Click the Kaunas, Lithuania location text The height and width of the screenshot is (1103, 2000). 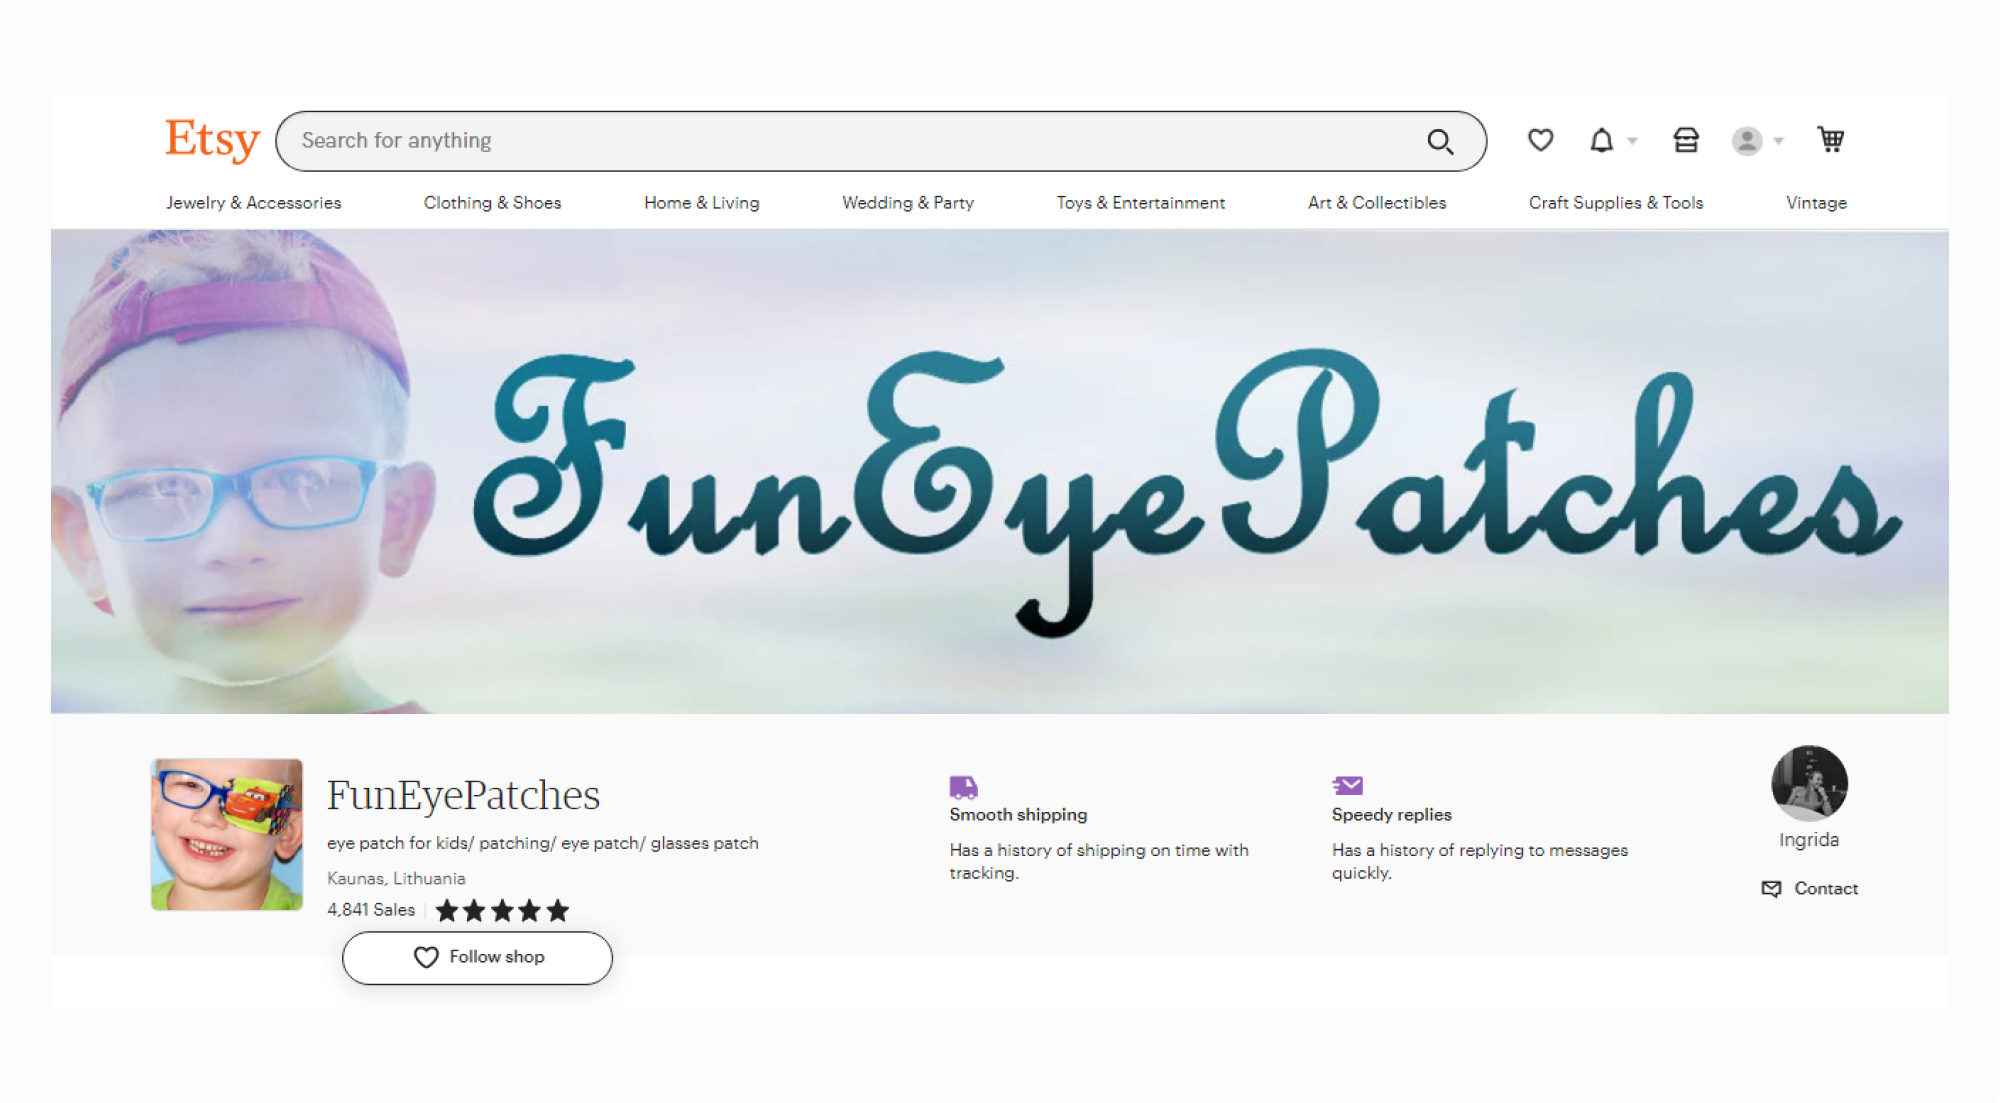[x=396, y=879]
